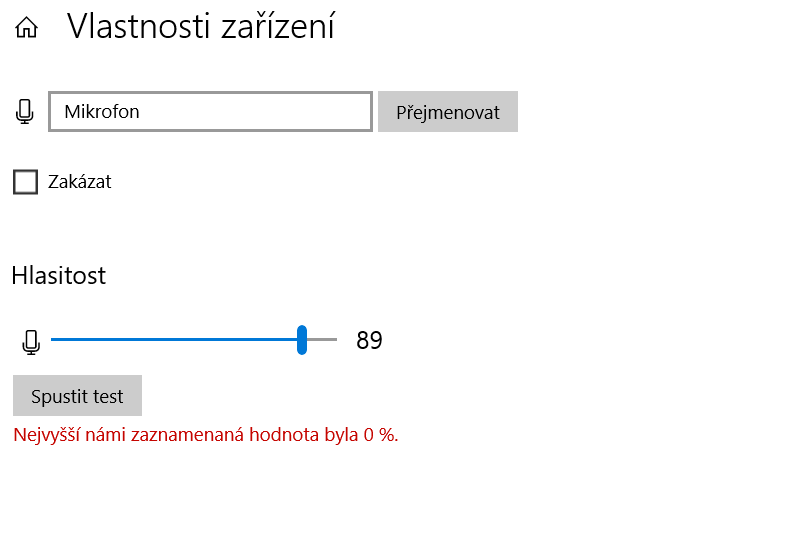Click the Vlastnosti zařízení page title
The width and height of the screenshot is (807, 549).
[200, 27]
